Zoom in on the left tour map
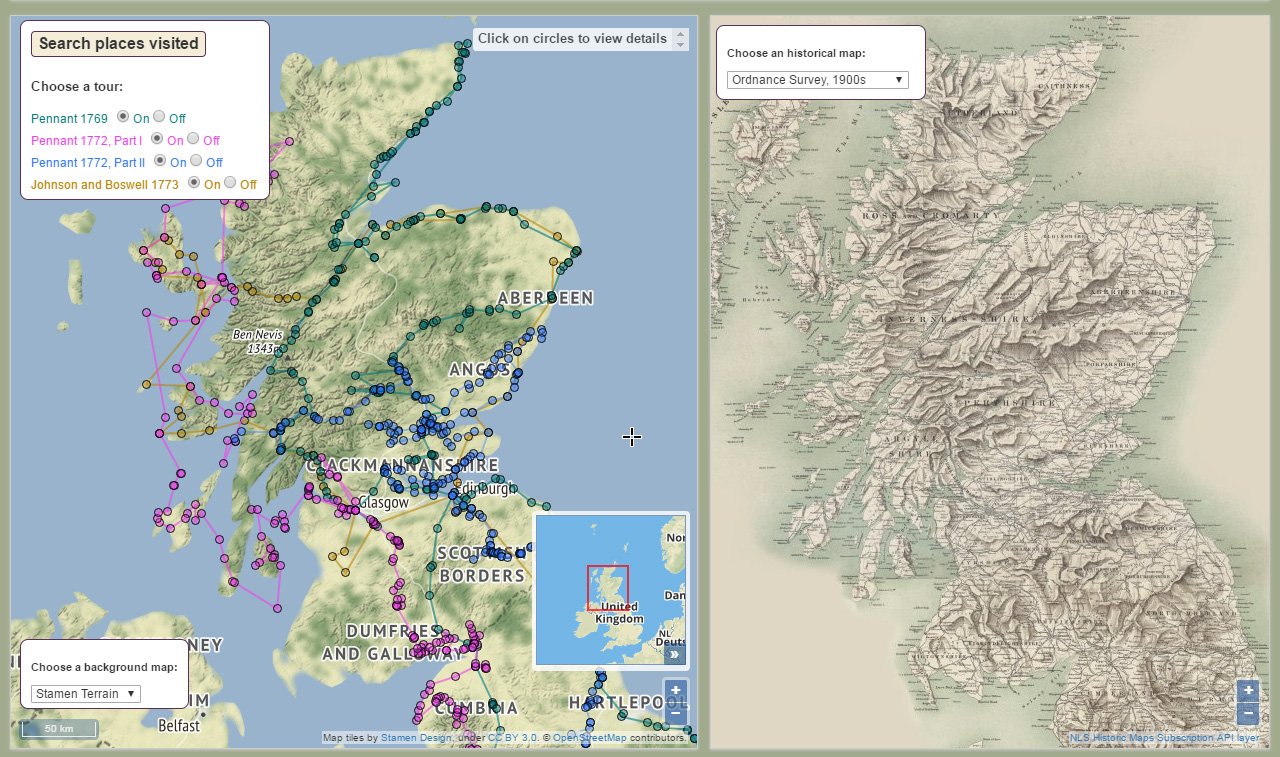Viewport: 1280px width, 757px height. coord(676,690)
